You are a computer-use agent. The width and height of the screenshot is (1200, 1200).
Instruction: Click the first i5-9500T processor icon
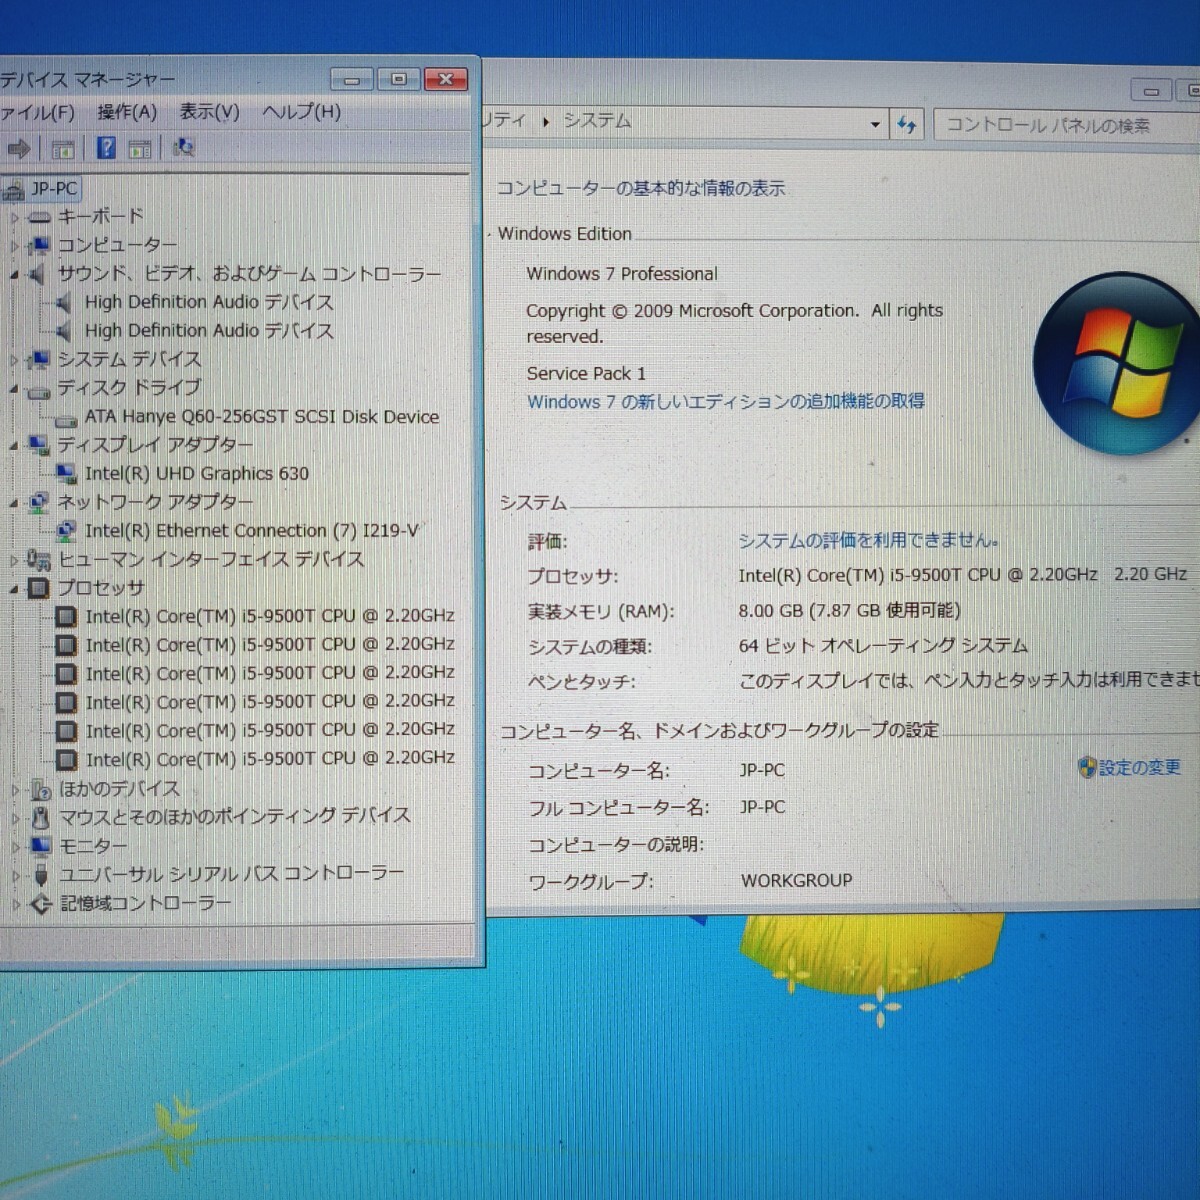66,617
